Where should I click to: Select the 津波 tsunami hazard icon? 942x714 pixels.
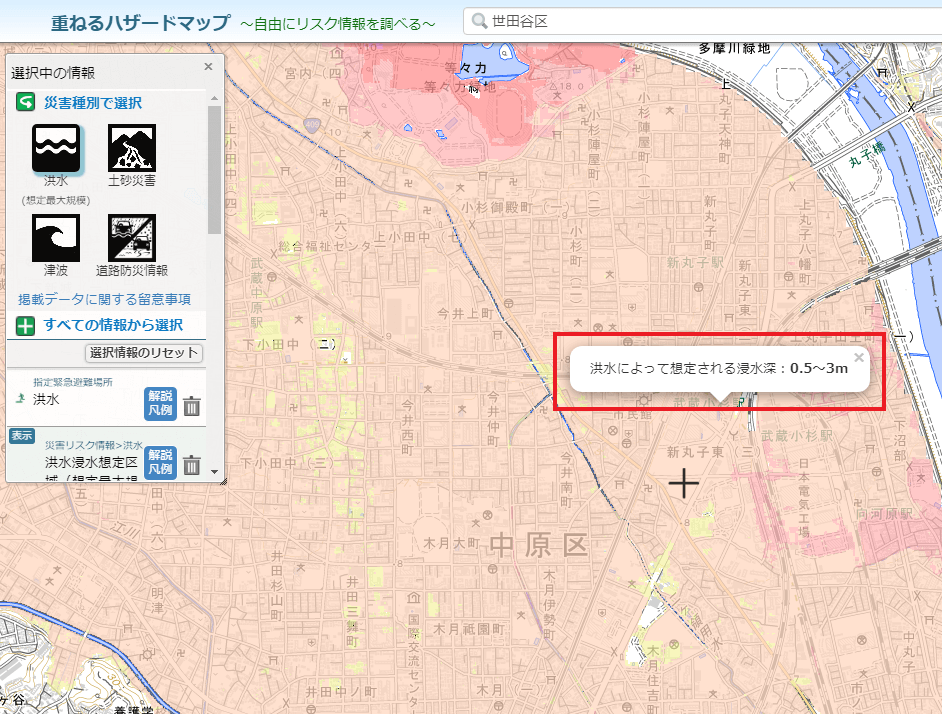pyautogui.click(x=56, y=238)
